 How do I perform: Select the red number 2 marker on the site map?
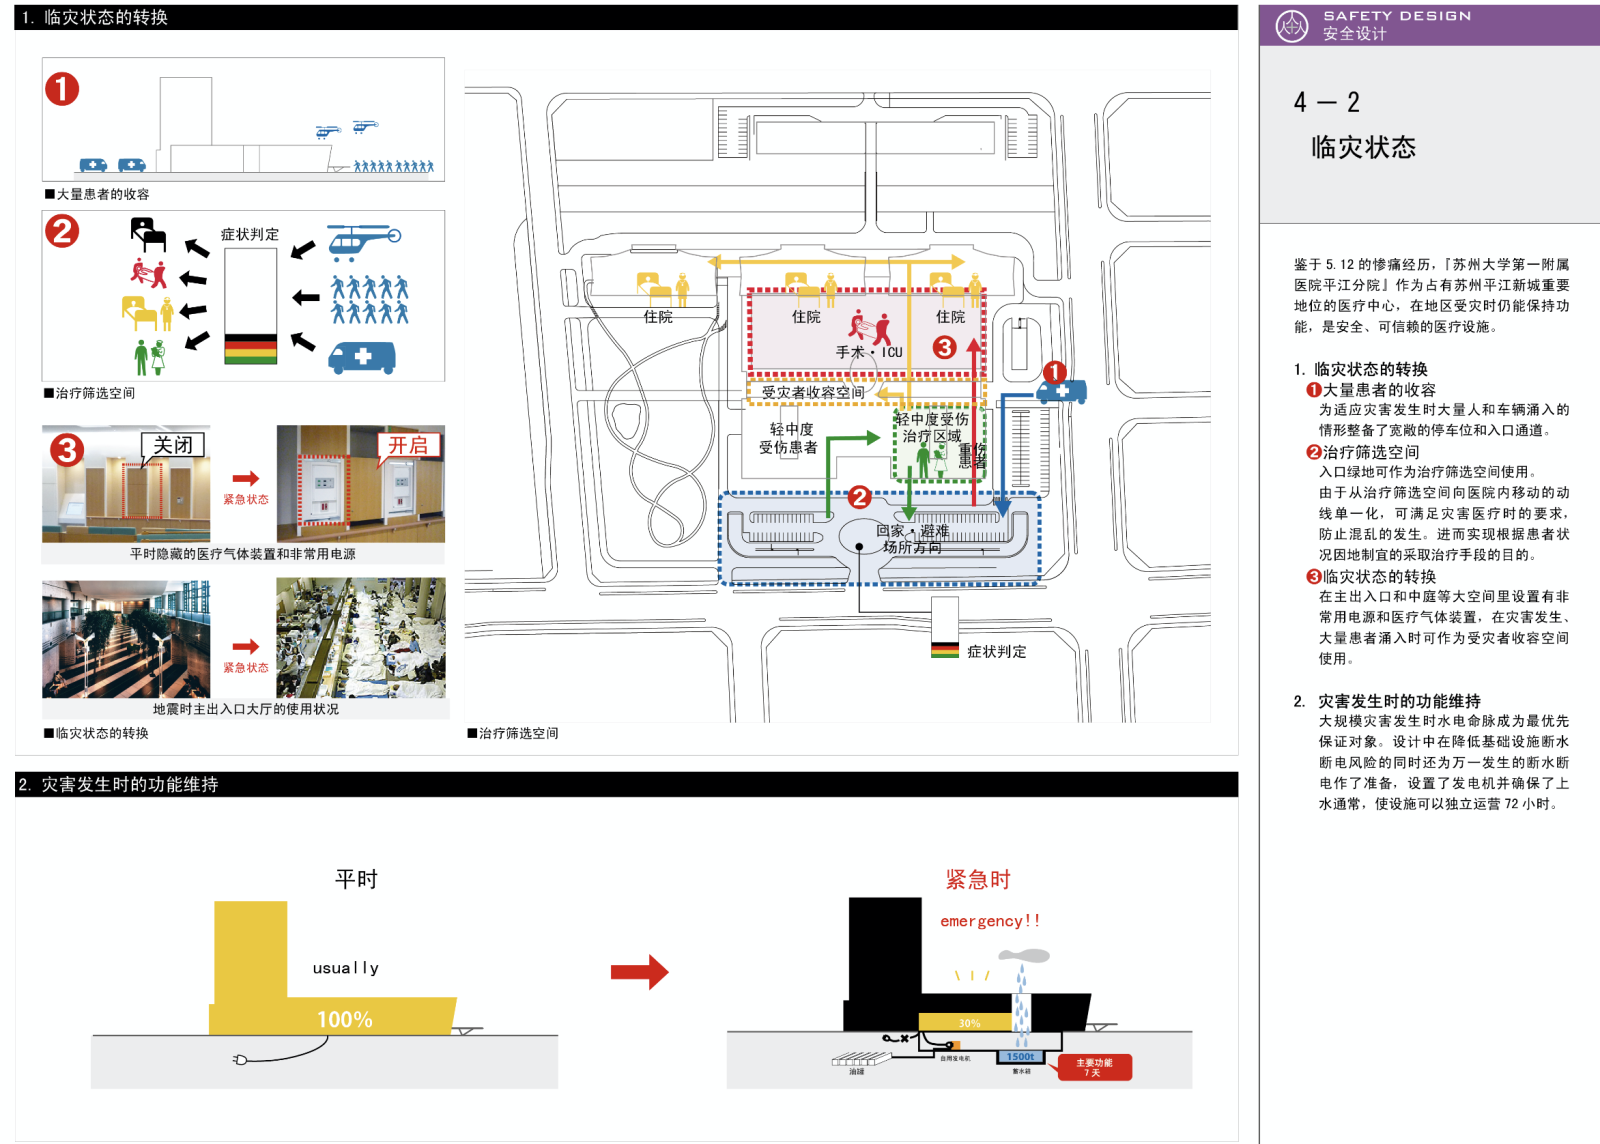point(859,497)
